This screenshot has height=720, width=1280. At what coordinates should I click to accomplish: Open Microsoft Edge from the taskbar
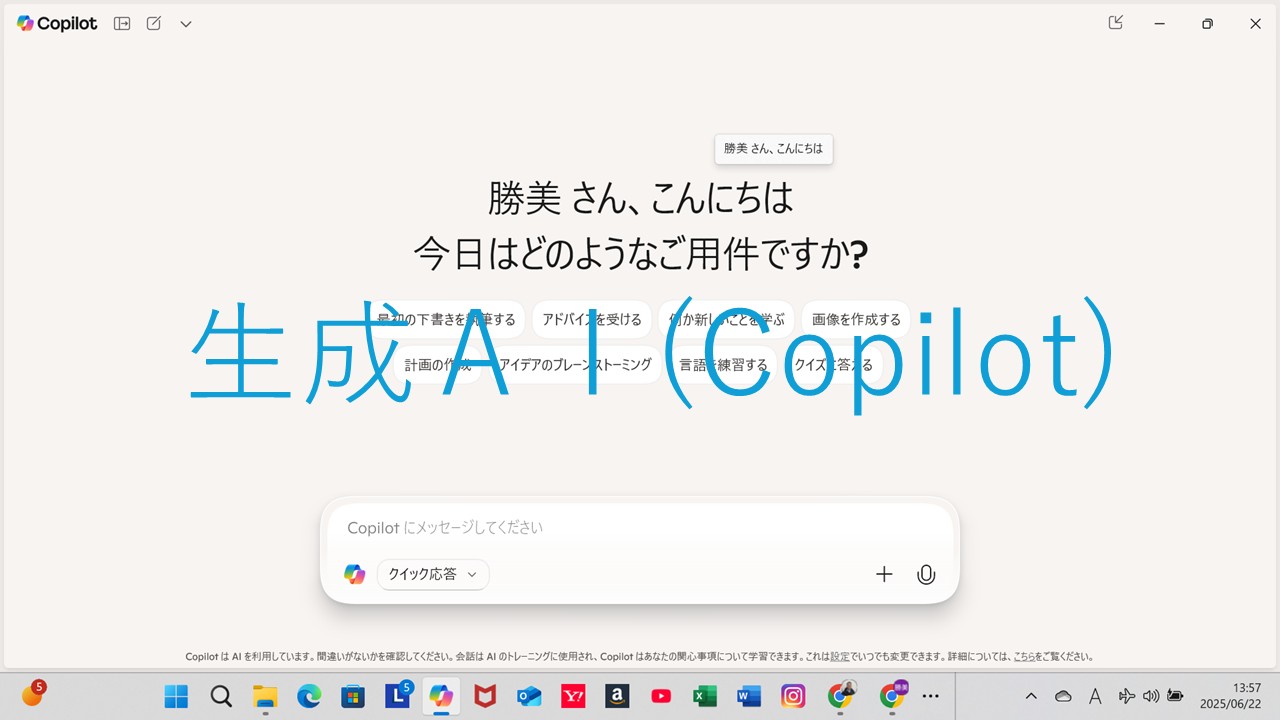pyautogui.click(x=309, y=696)
